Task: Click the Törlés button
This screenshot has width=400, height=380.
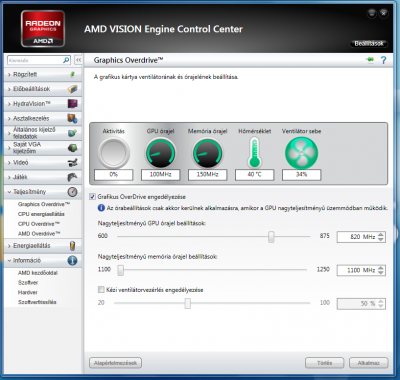Action: pos(324,363)
